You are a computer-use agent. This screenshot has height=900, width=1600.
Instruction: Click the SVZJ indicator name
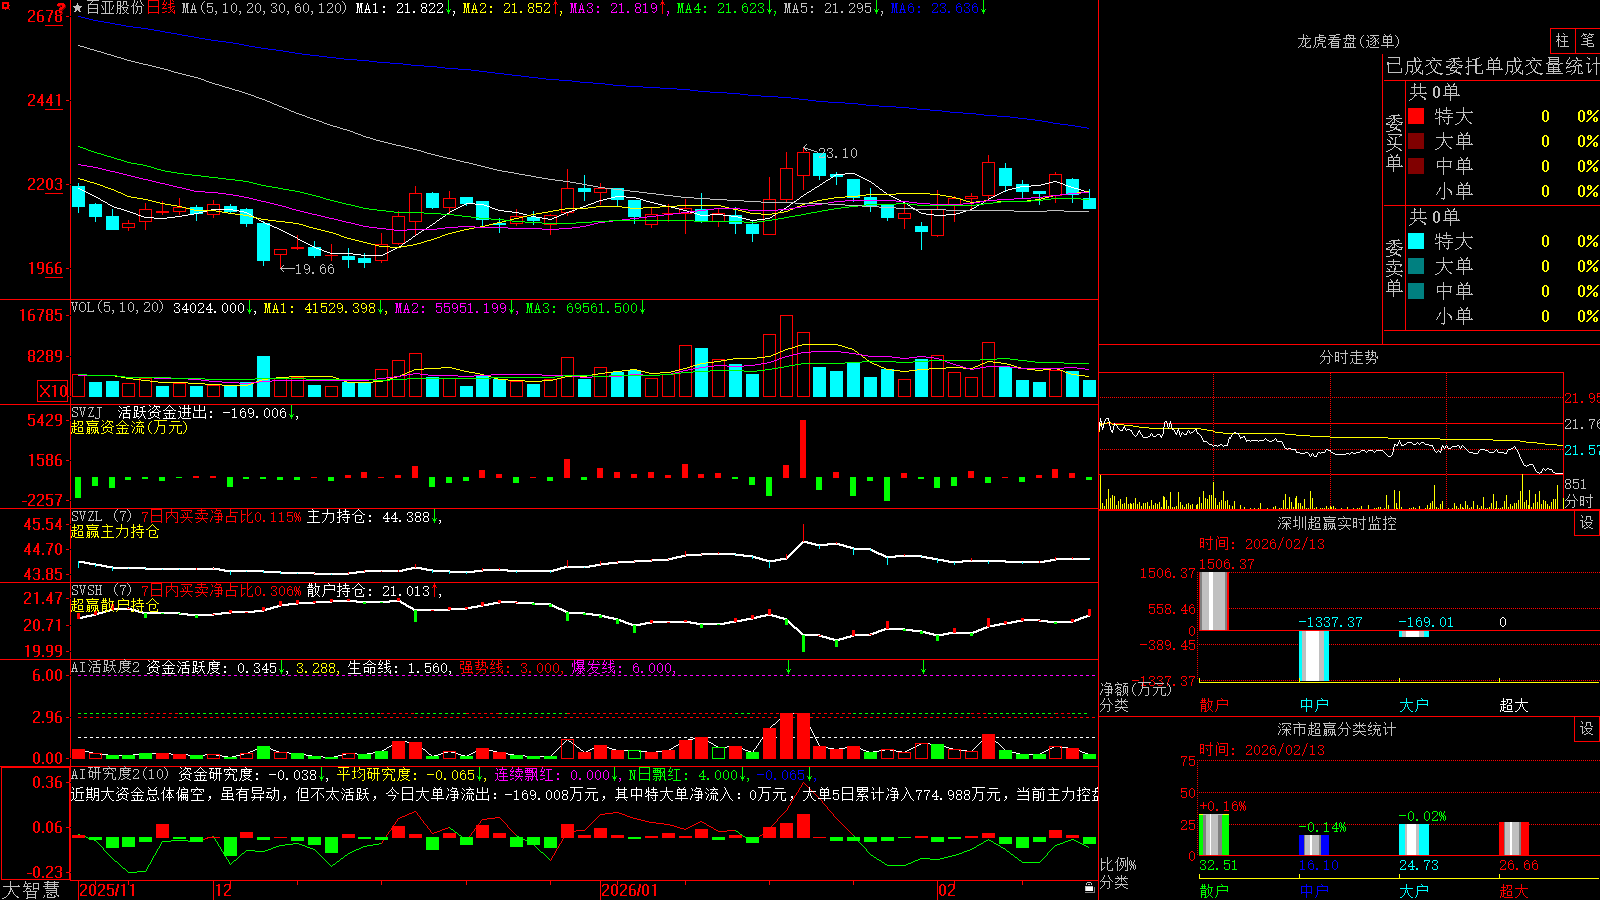86,412
